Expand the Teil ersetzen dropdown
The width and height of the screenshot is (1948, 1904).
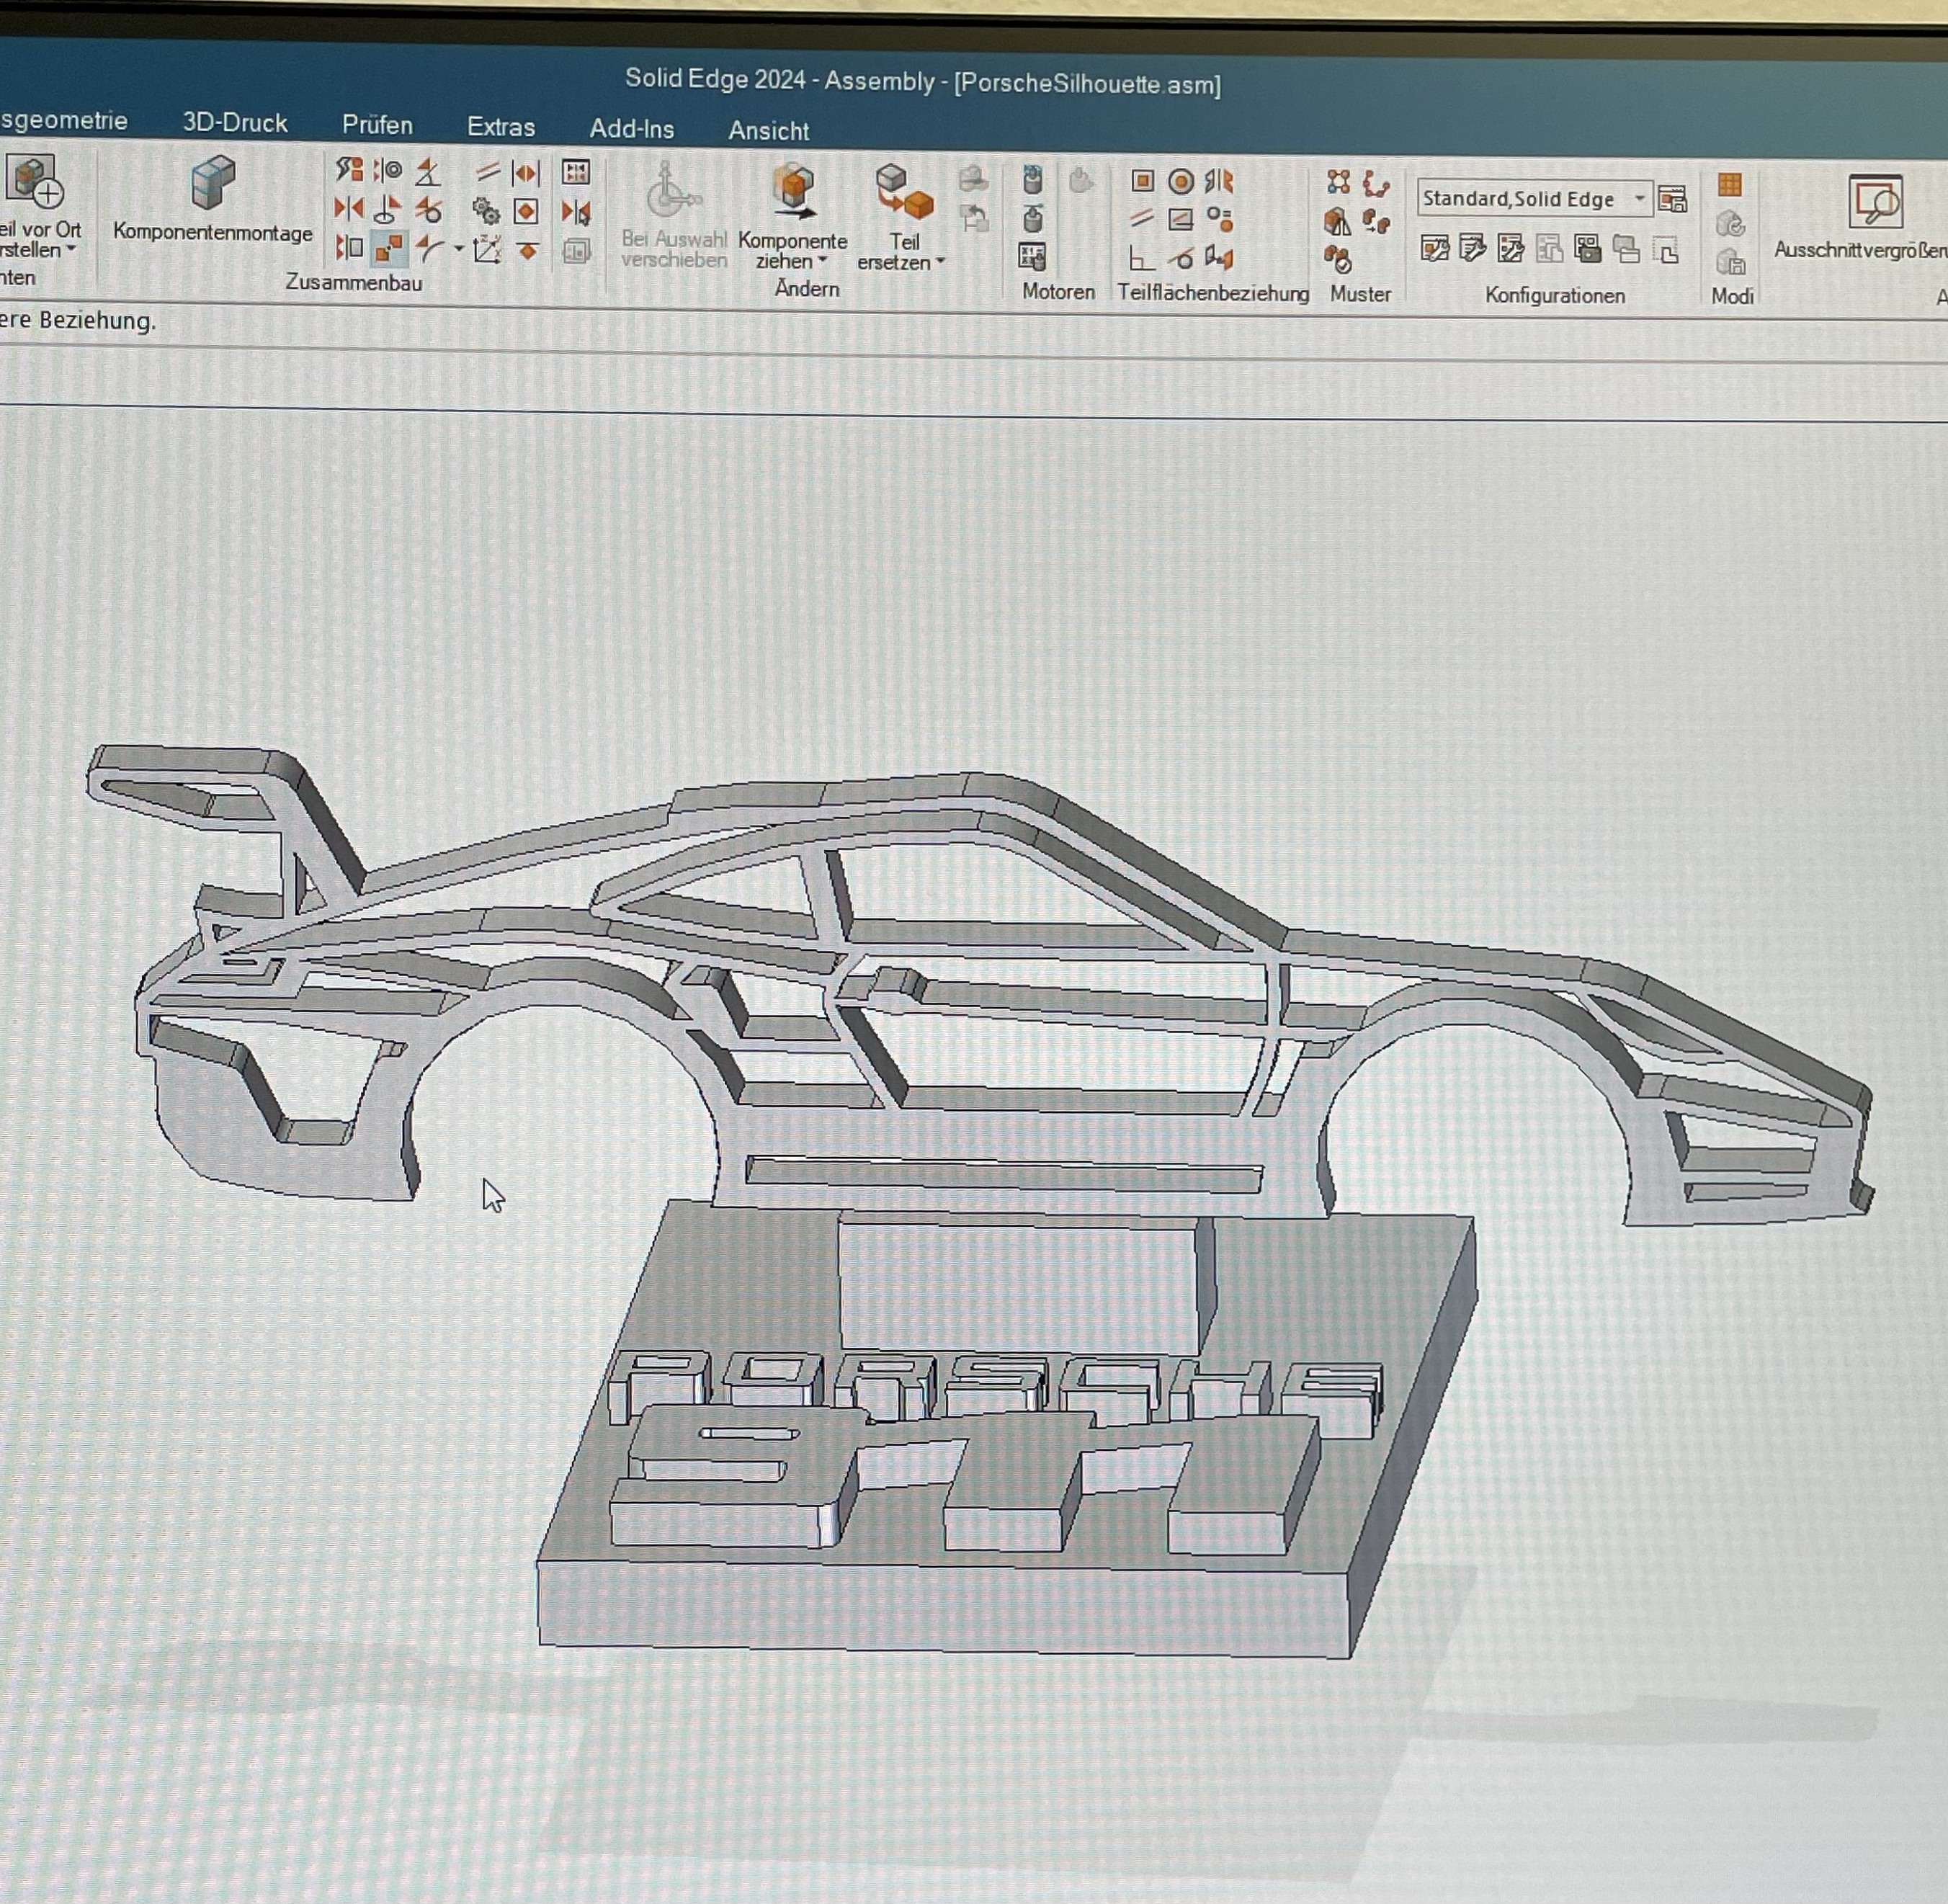click(x=940, y=262)
